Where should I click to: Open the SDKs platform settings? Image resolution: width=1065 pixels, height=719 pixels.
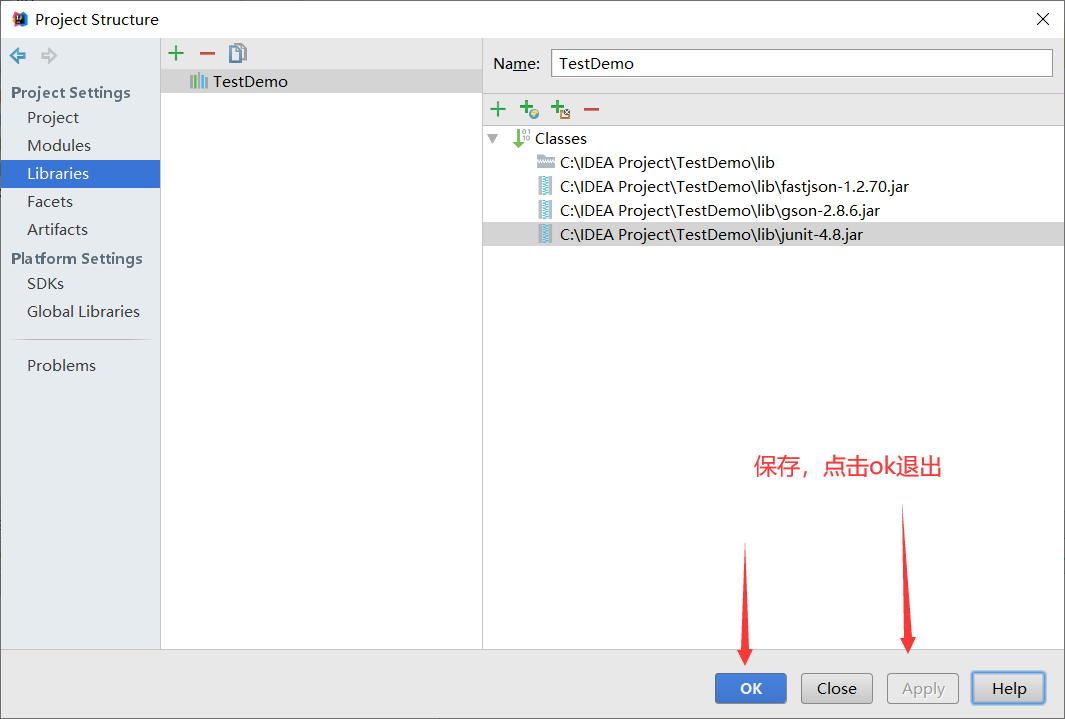click(x=46, y=284)
